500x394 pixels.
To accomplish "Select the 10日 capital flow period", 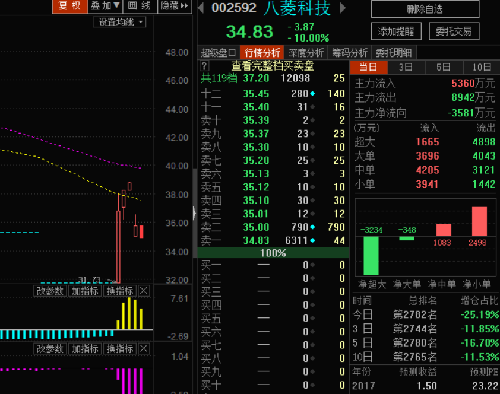I will tap(481, 67).
